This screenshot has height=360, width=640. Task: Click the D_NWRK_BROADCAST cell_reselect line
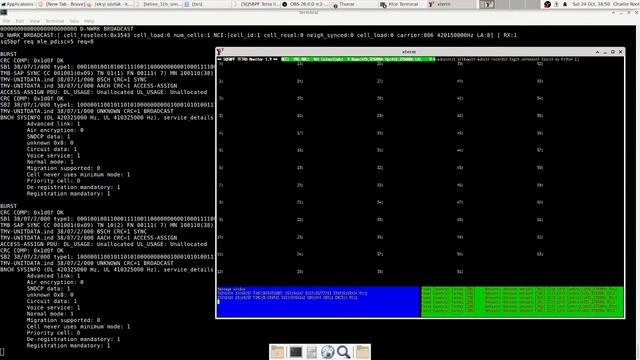click(x=258, y=35)
